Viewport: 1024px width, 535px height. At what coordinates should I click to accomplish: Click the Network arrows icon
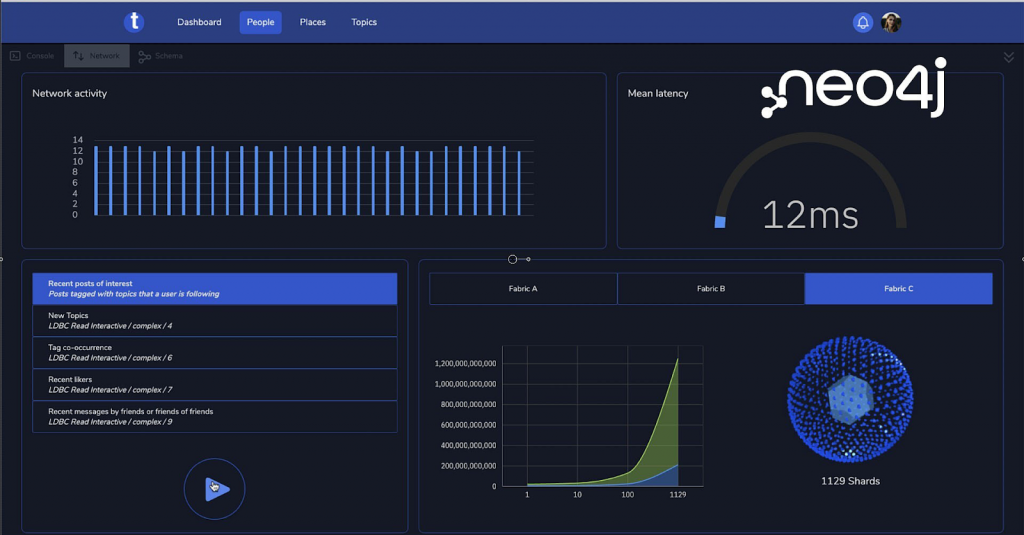78,56
